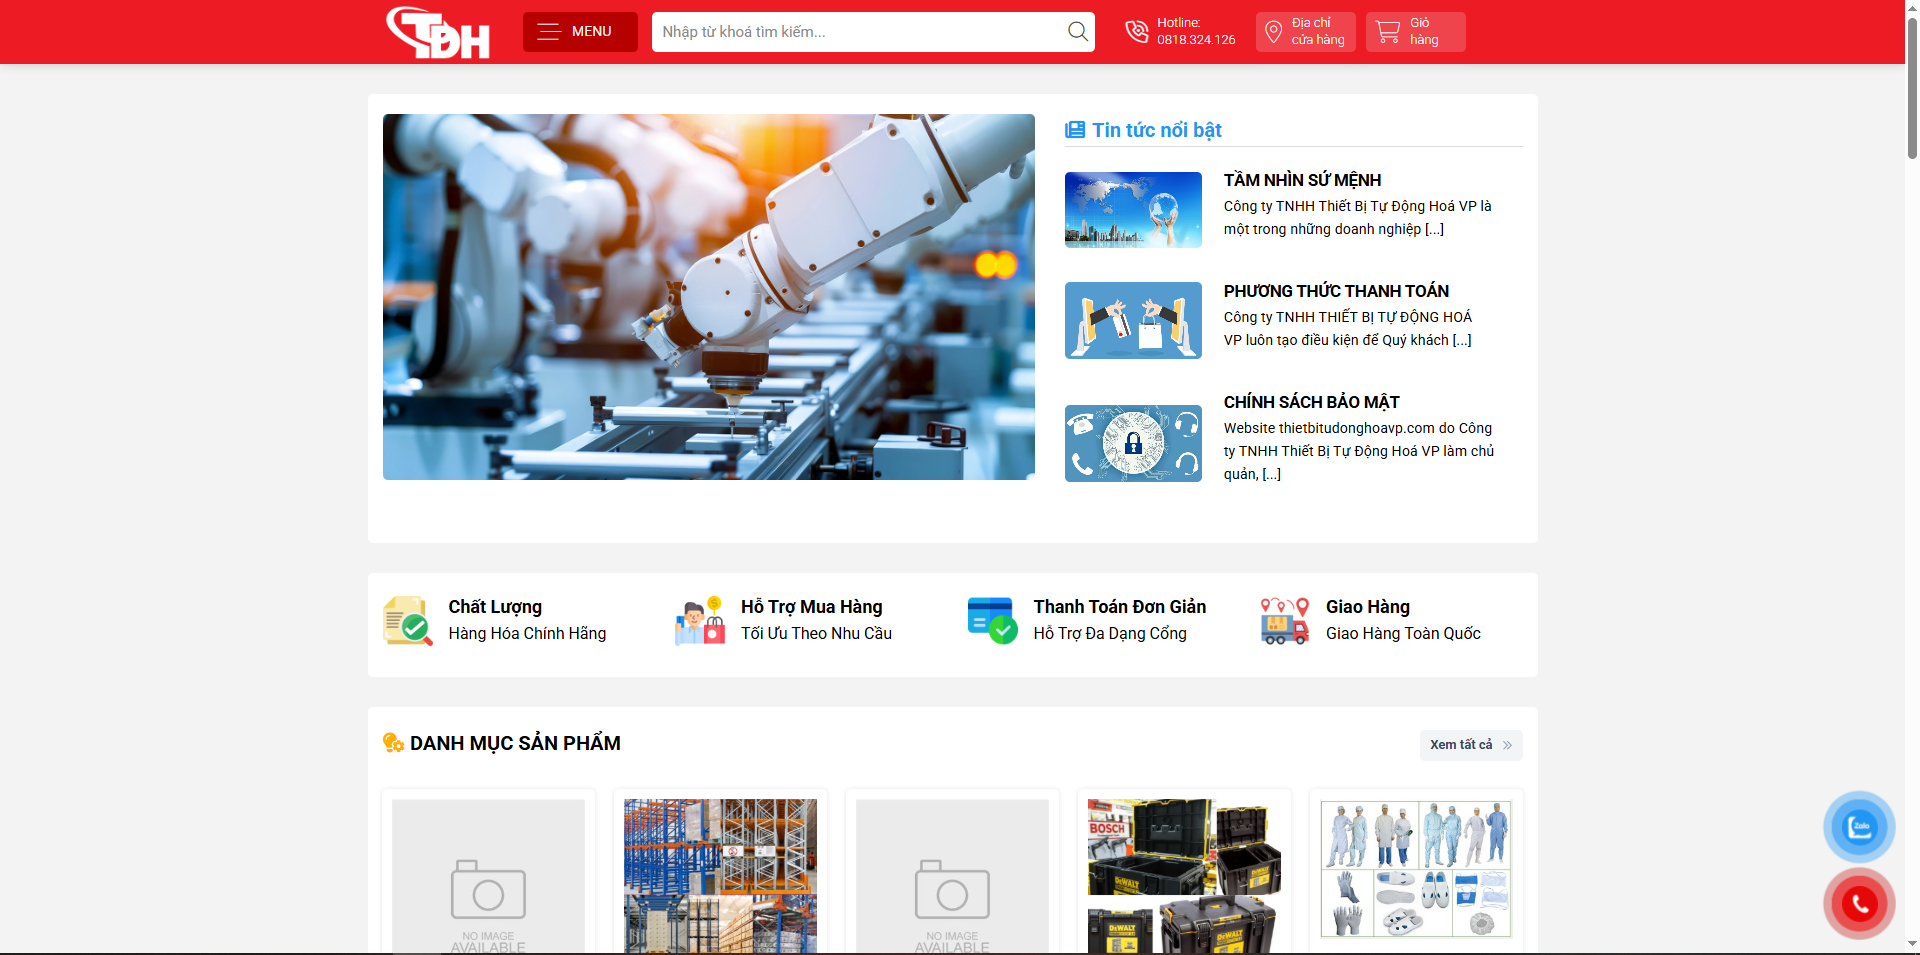Click the Thanh Toán Đơn Giản card icon
This screenshot has height=955, width=1920.
click(x=992, y=621)
